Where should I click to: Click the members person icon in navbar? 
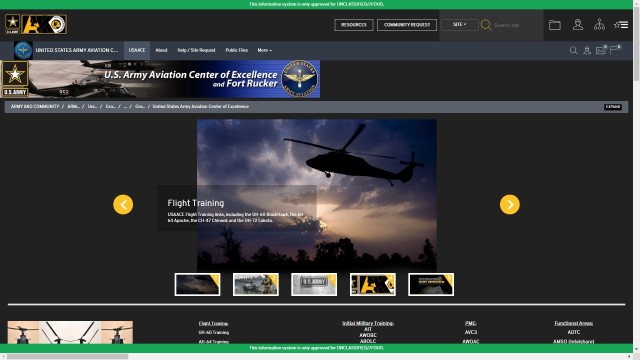(x=587, y=50)
